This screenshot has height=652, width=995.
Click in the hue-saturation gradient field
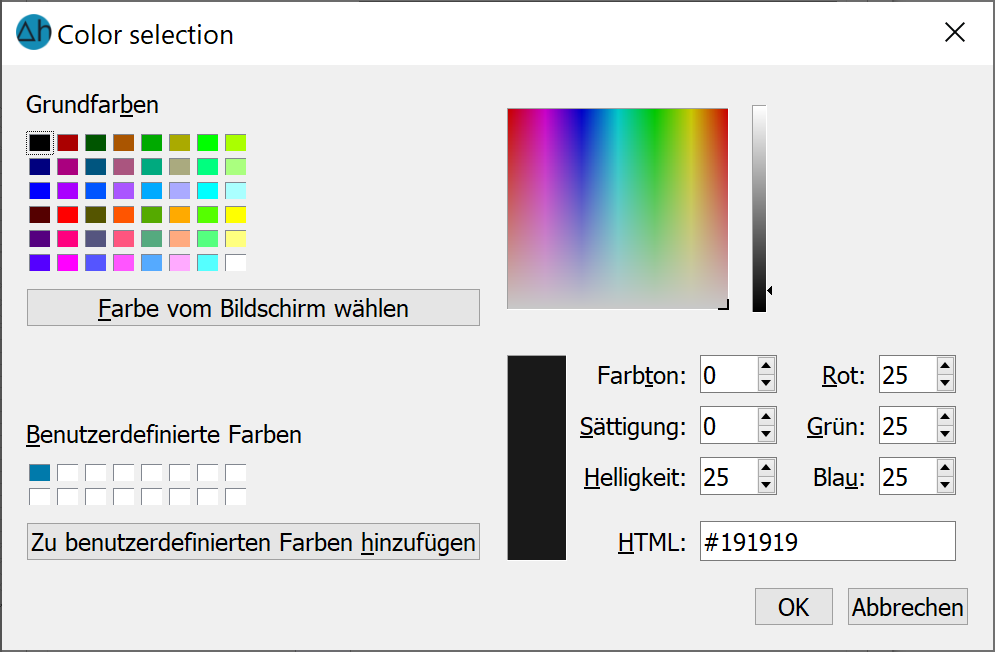617,208
